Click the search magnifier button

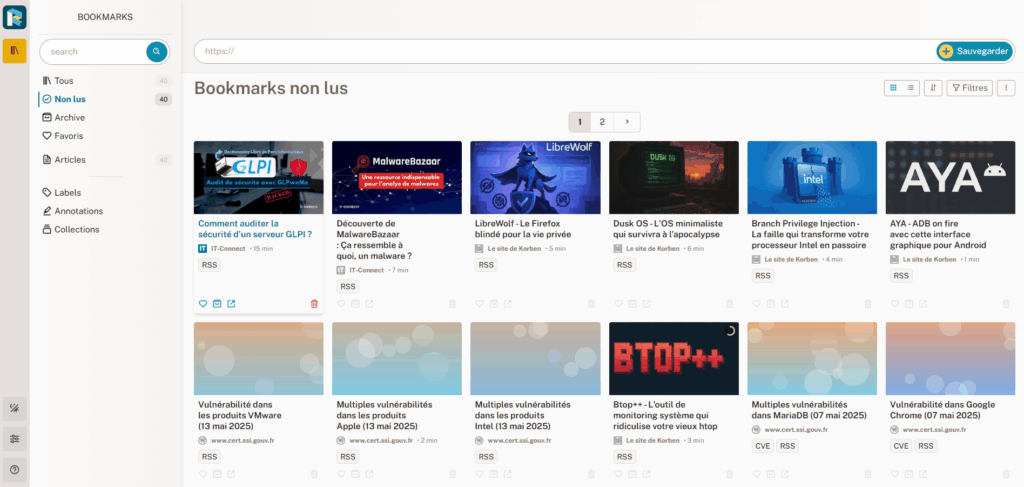(x=156, y=52)
